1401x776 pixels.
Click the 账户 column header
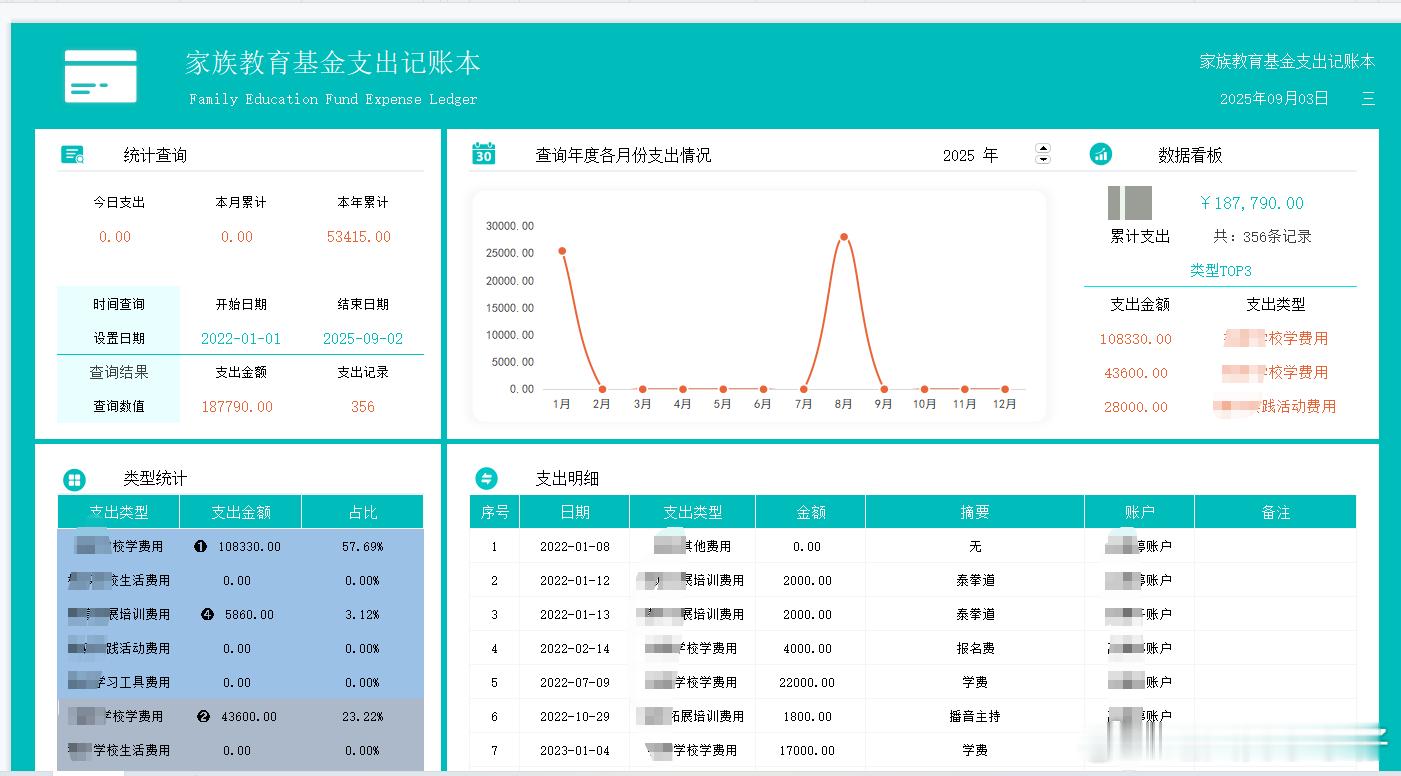tap(1140, 512)
